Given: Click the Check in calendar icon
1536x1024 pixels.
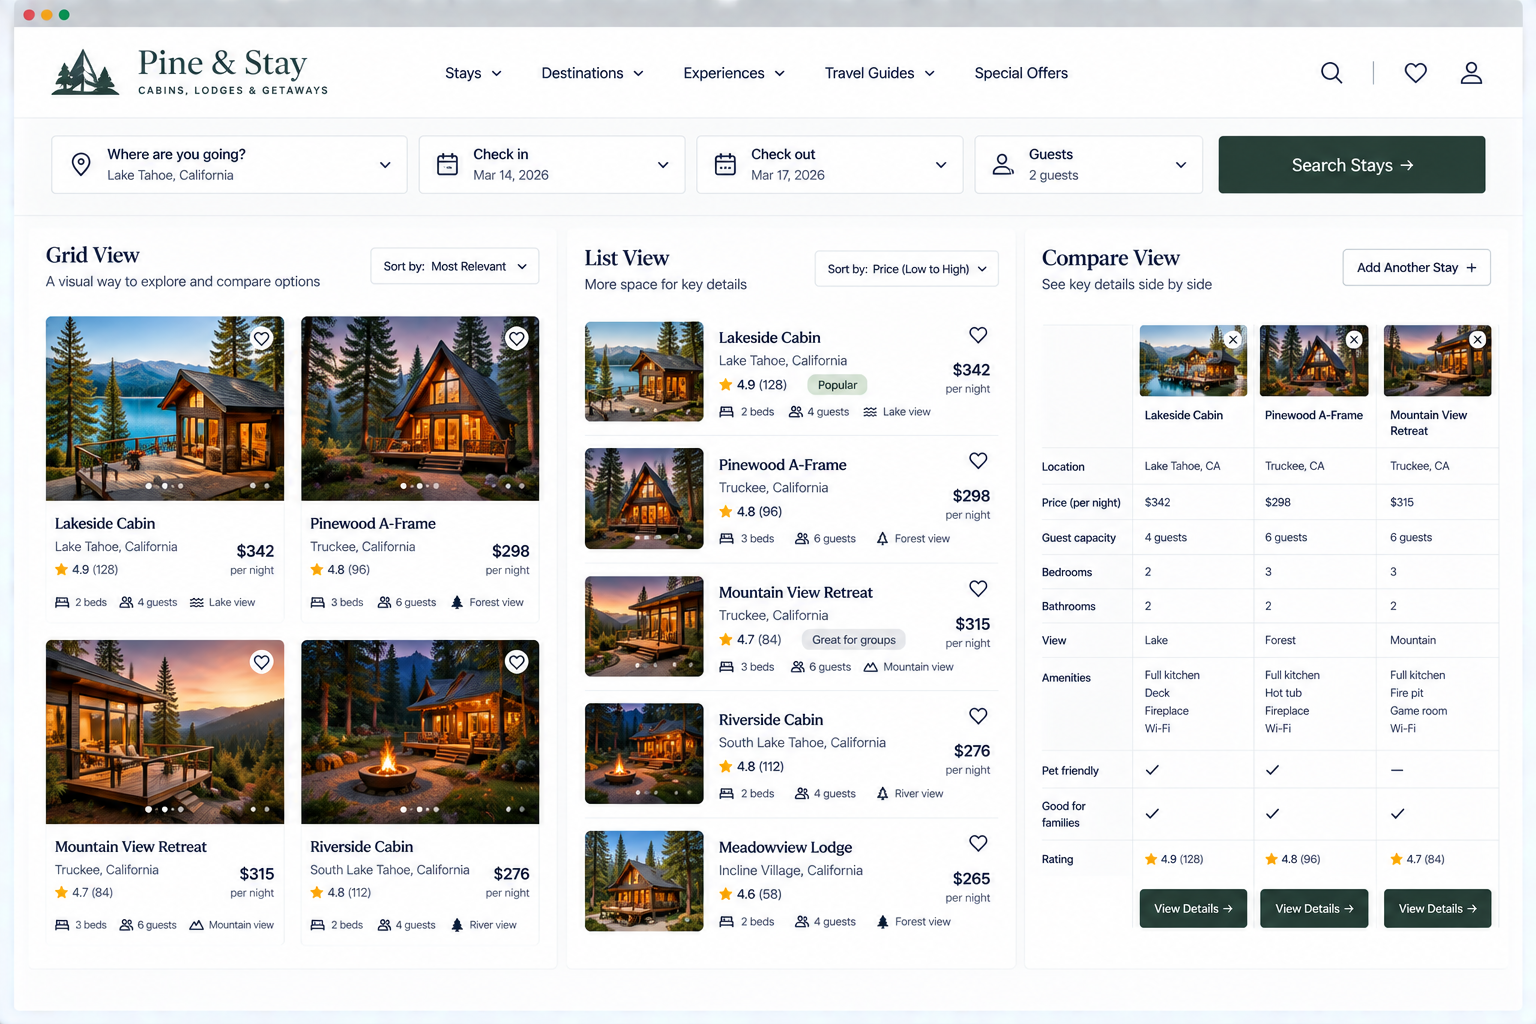Looking at the screenshot, I should coord(447,164).
